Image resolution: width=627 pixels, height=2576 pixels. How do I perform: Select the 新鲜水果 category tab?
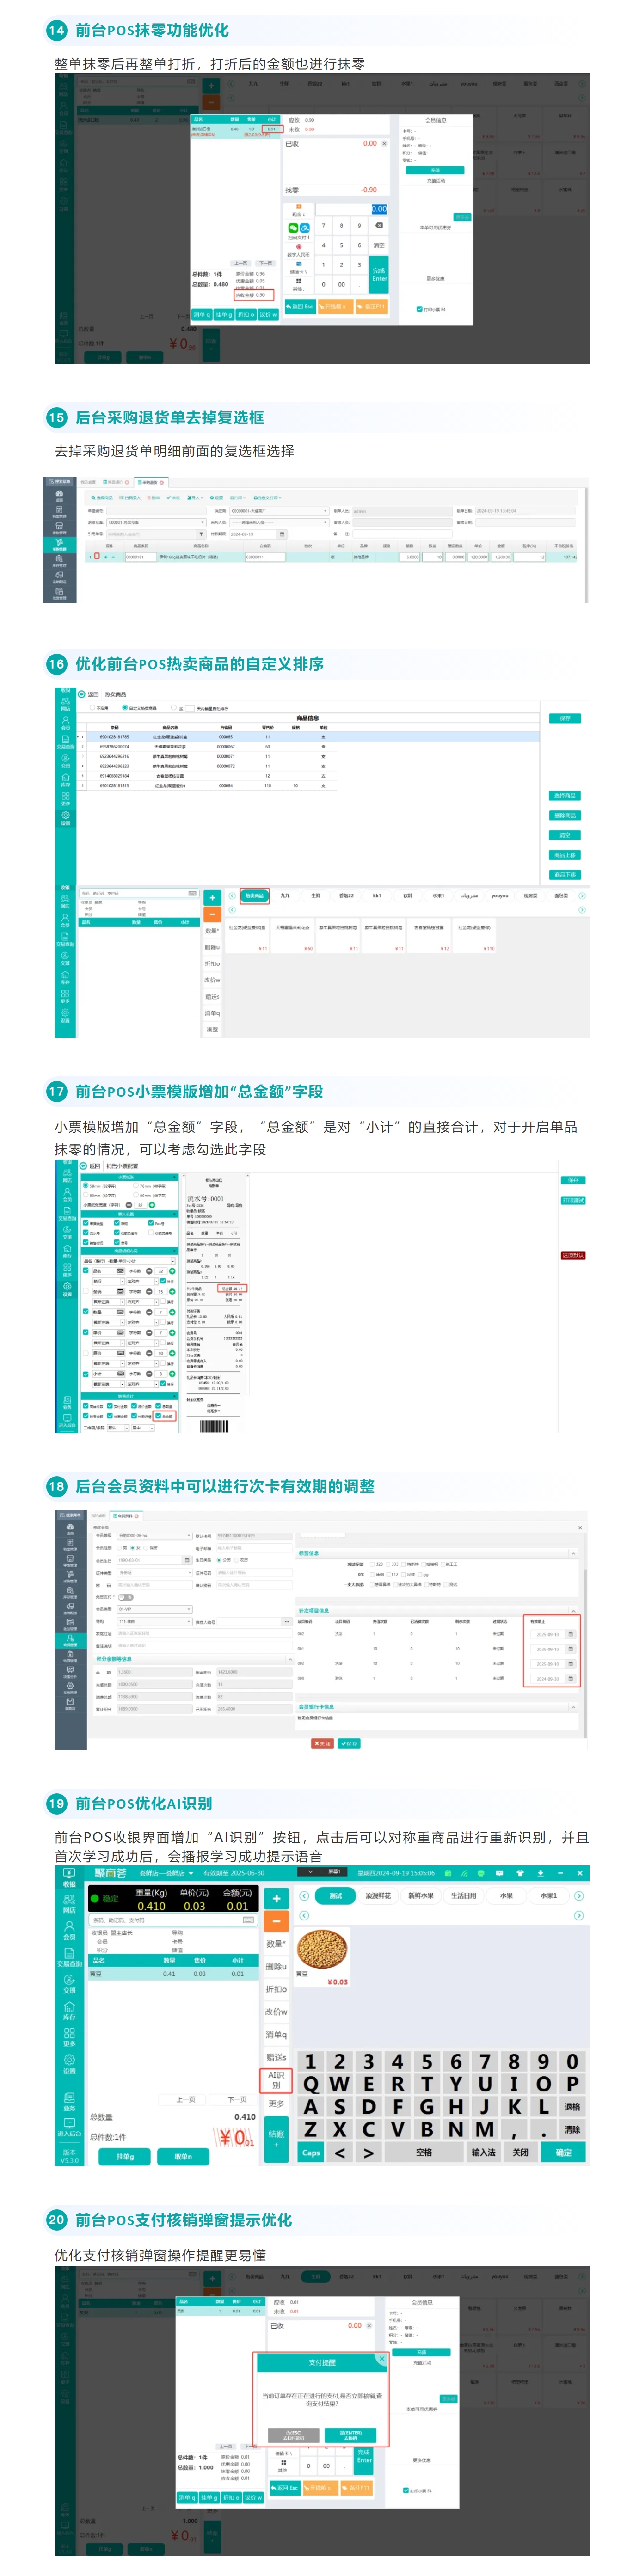click(421, 1896)
